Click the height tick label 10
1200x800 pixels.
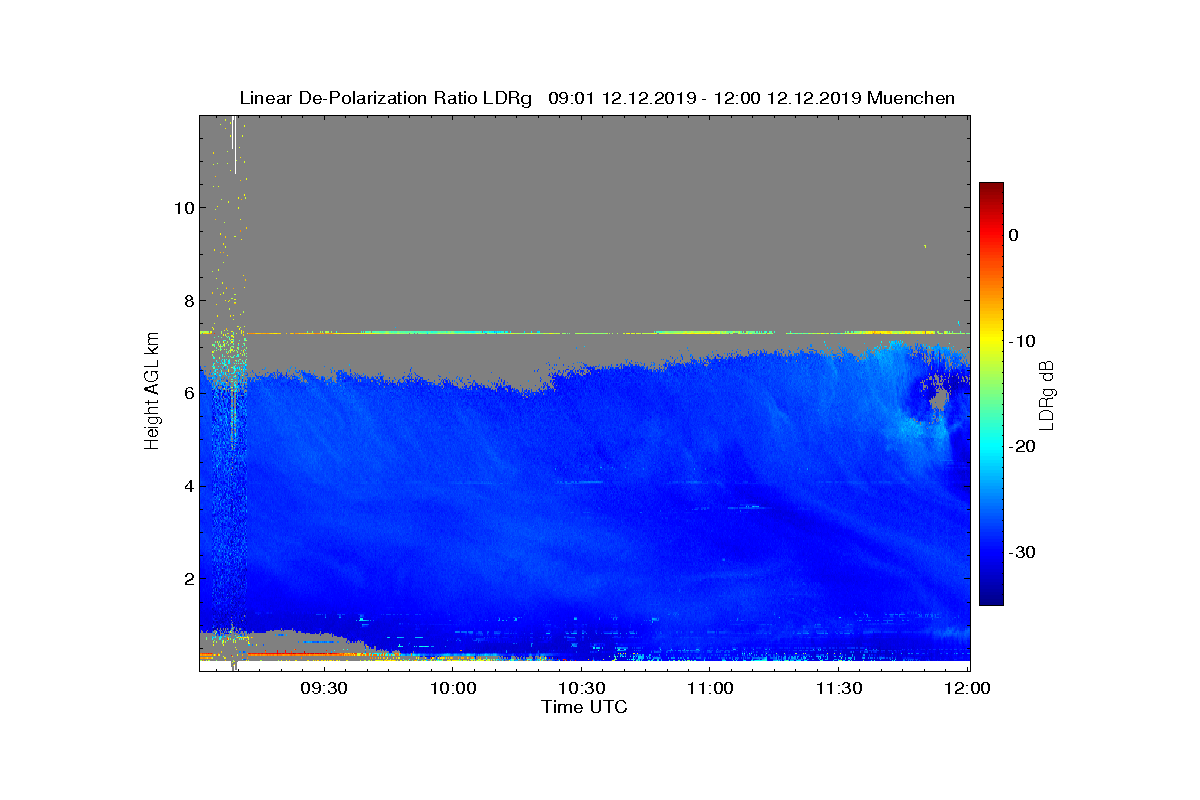click(183, 208)
